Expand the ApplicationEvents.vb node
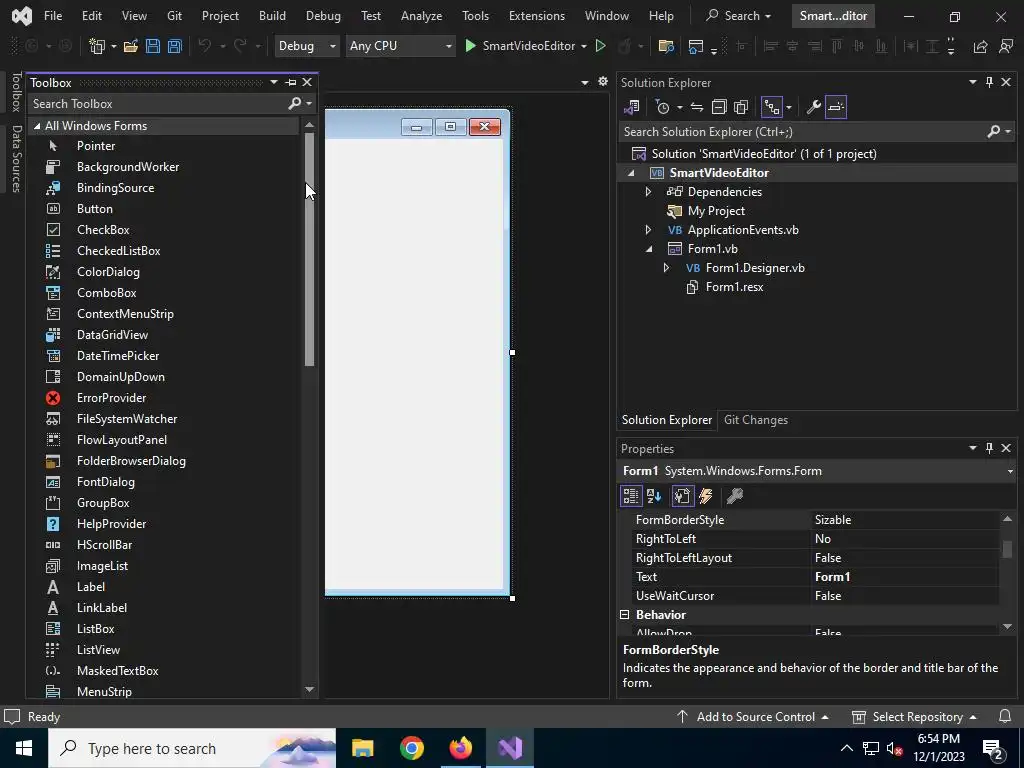 (x=648, y=230)
